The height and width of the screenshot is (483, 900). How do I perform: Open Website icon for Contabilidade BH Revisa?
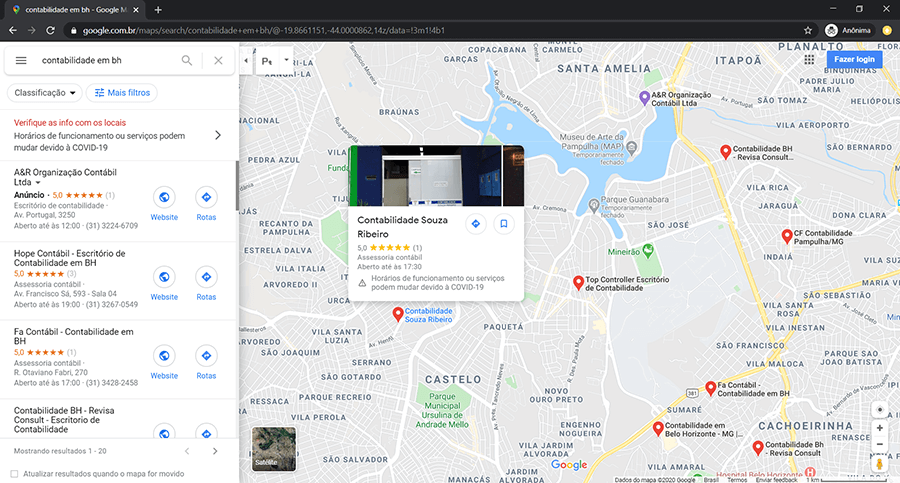point(164,432)
